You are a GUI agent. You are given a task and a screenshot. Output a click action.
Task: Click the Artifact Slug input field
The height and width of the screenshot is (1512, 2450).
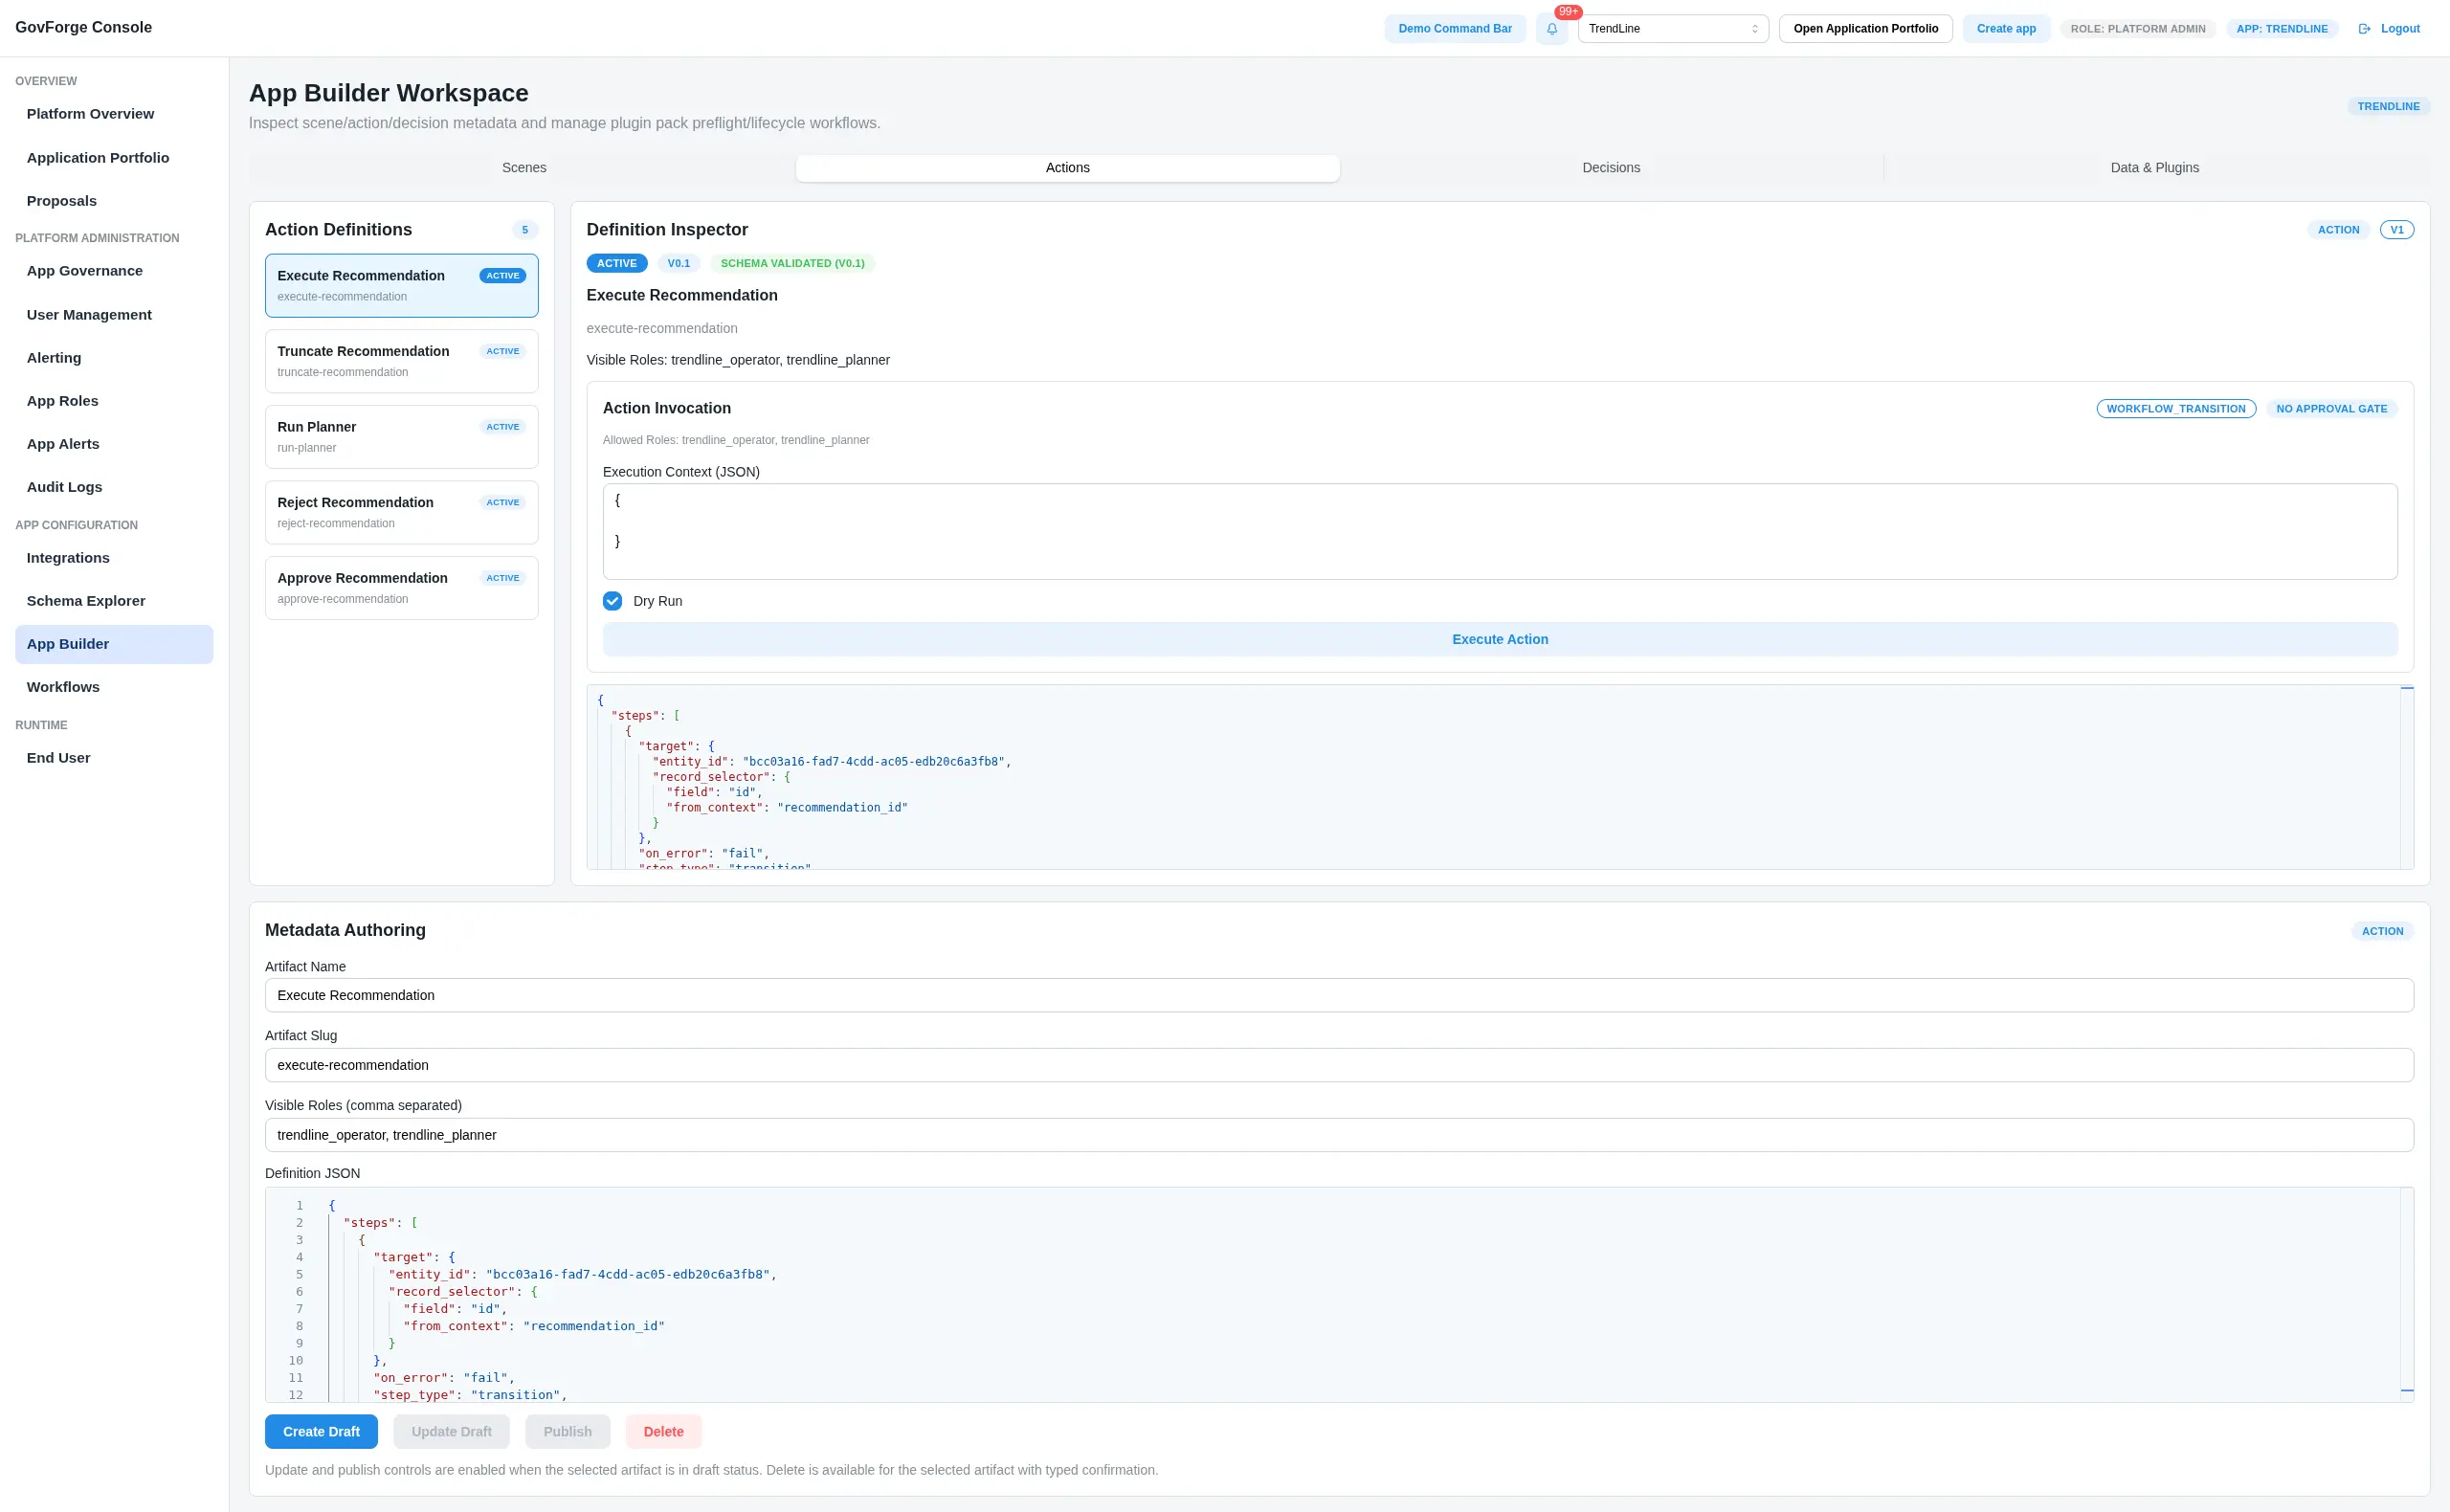1339,1066
